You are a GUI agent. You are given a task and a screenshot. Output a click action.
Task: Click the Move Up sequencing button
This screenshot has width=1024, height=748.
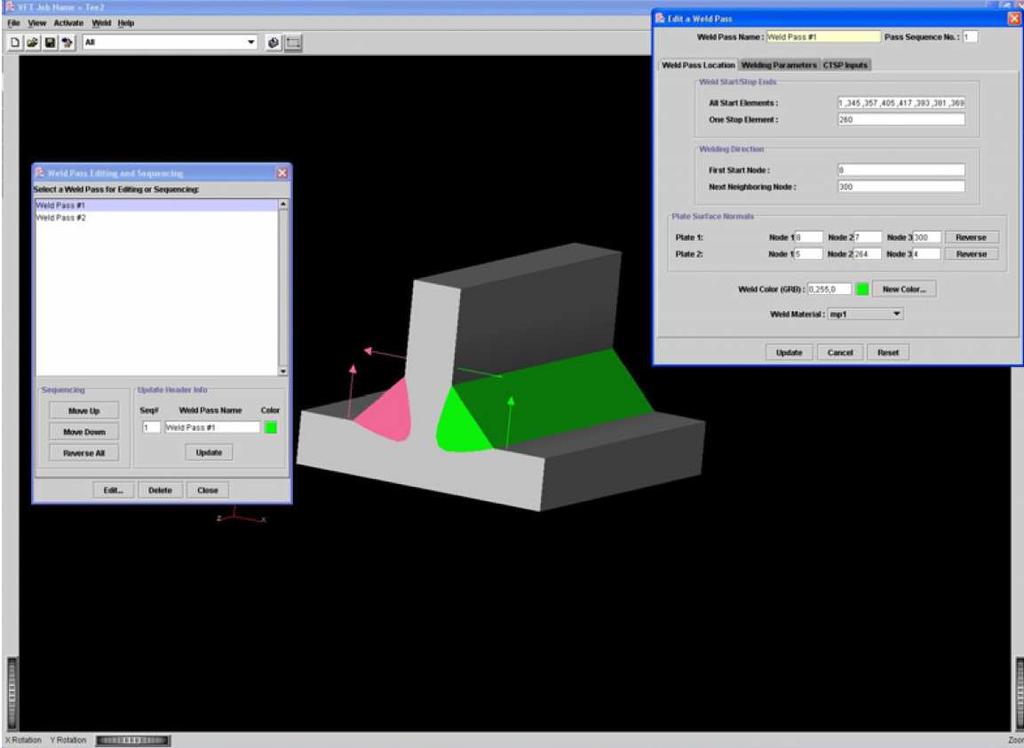coord(84,411)
